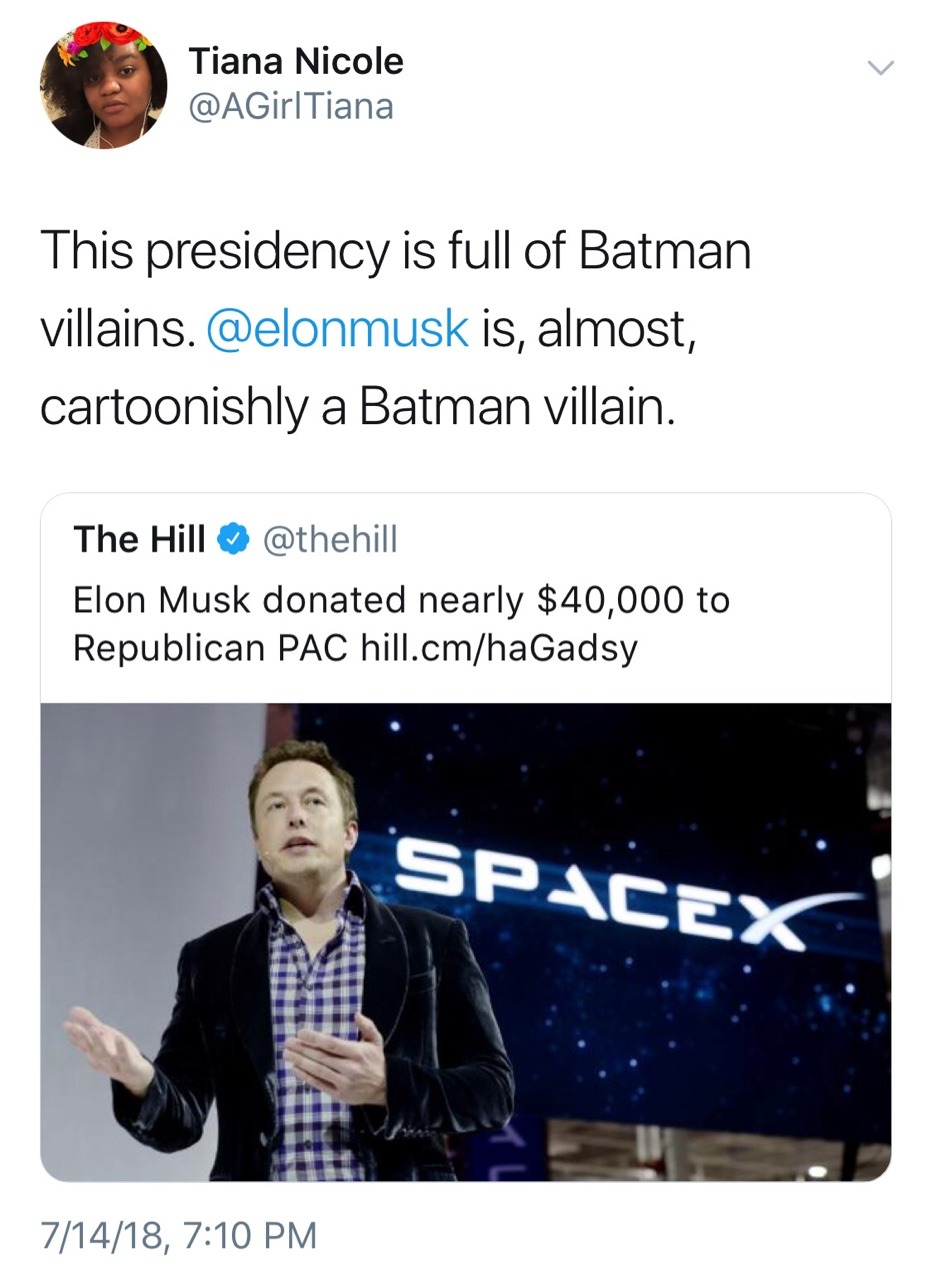This screenshot has height=1280, width=932.
Task: Tap the "Elon Musk donated nearly $40,000" headline
Action: pos(401,600)
